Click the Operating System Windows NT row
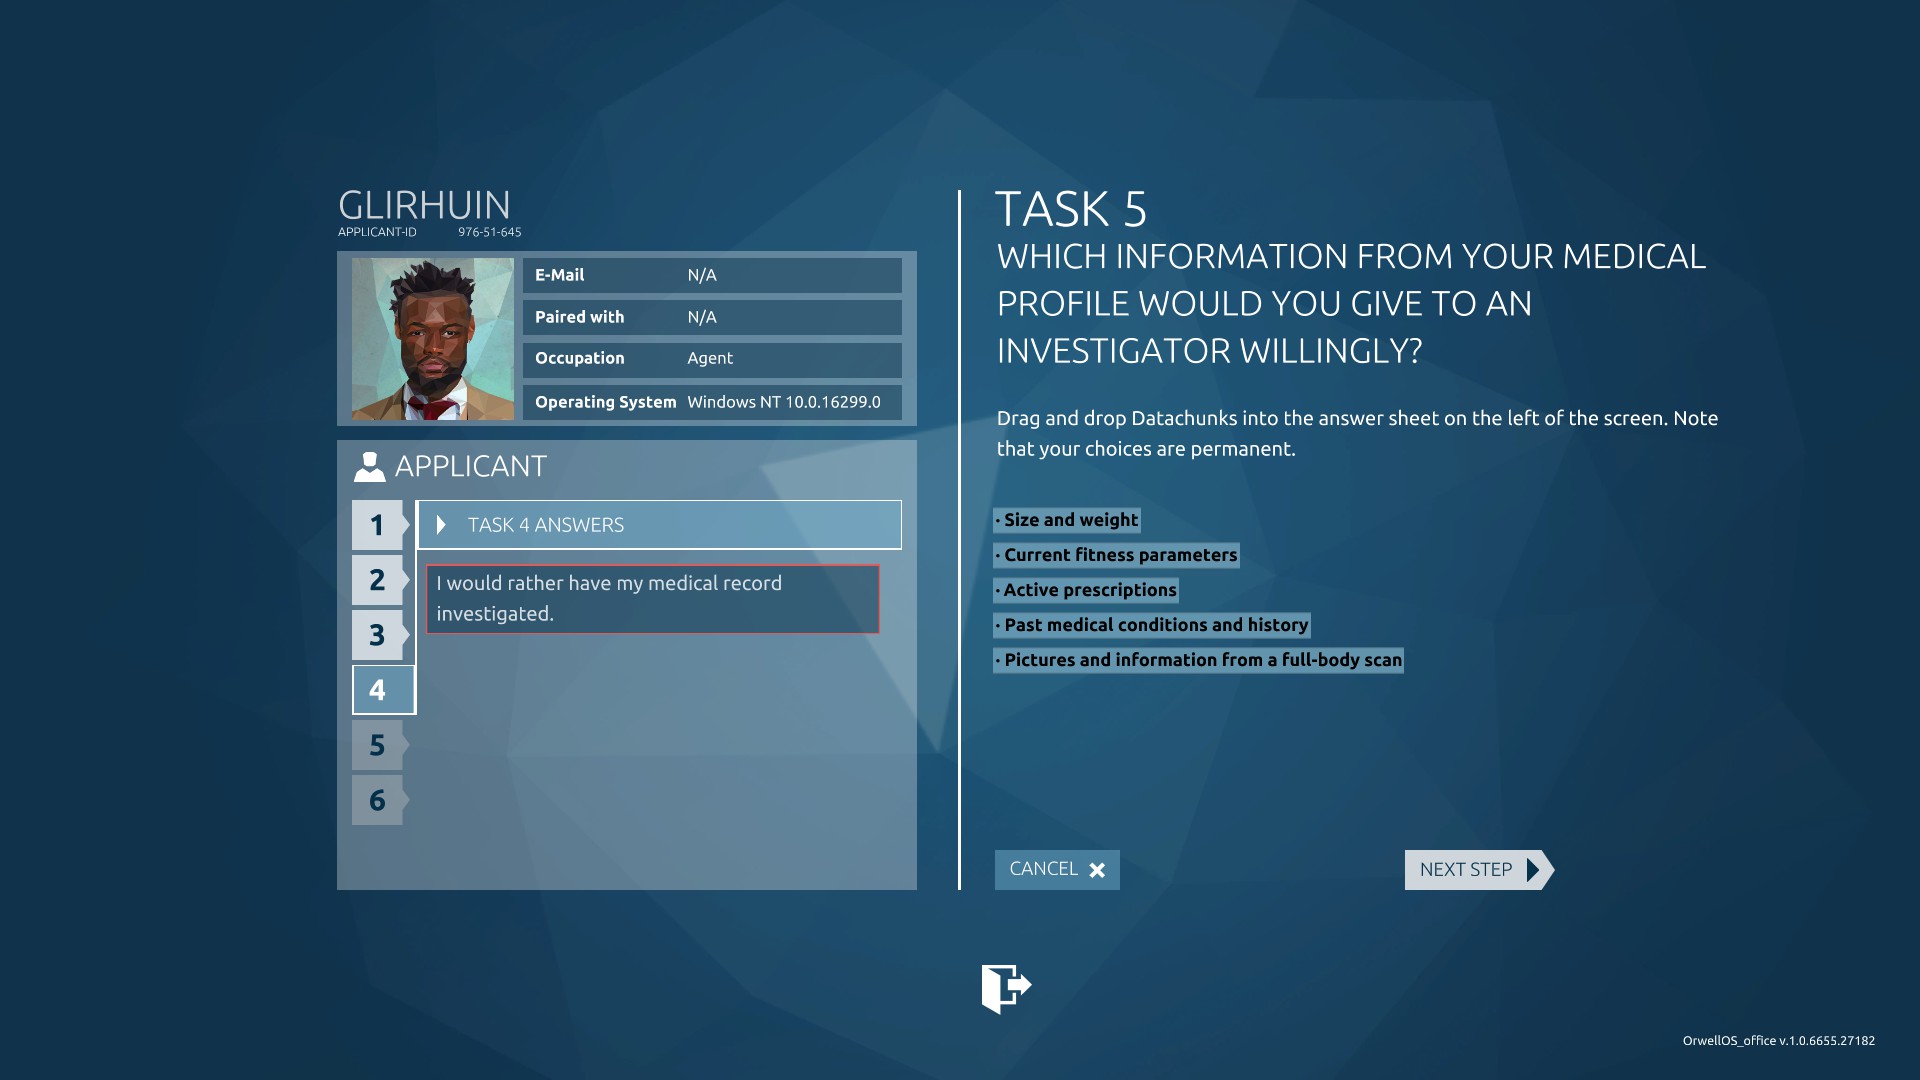The height and width of the screenshot is (1080, 1920). point(712,402)
